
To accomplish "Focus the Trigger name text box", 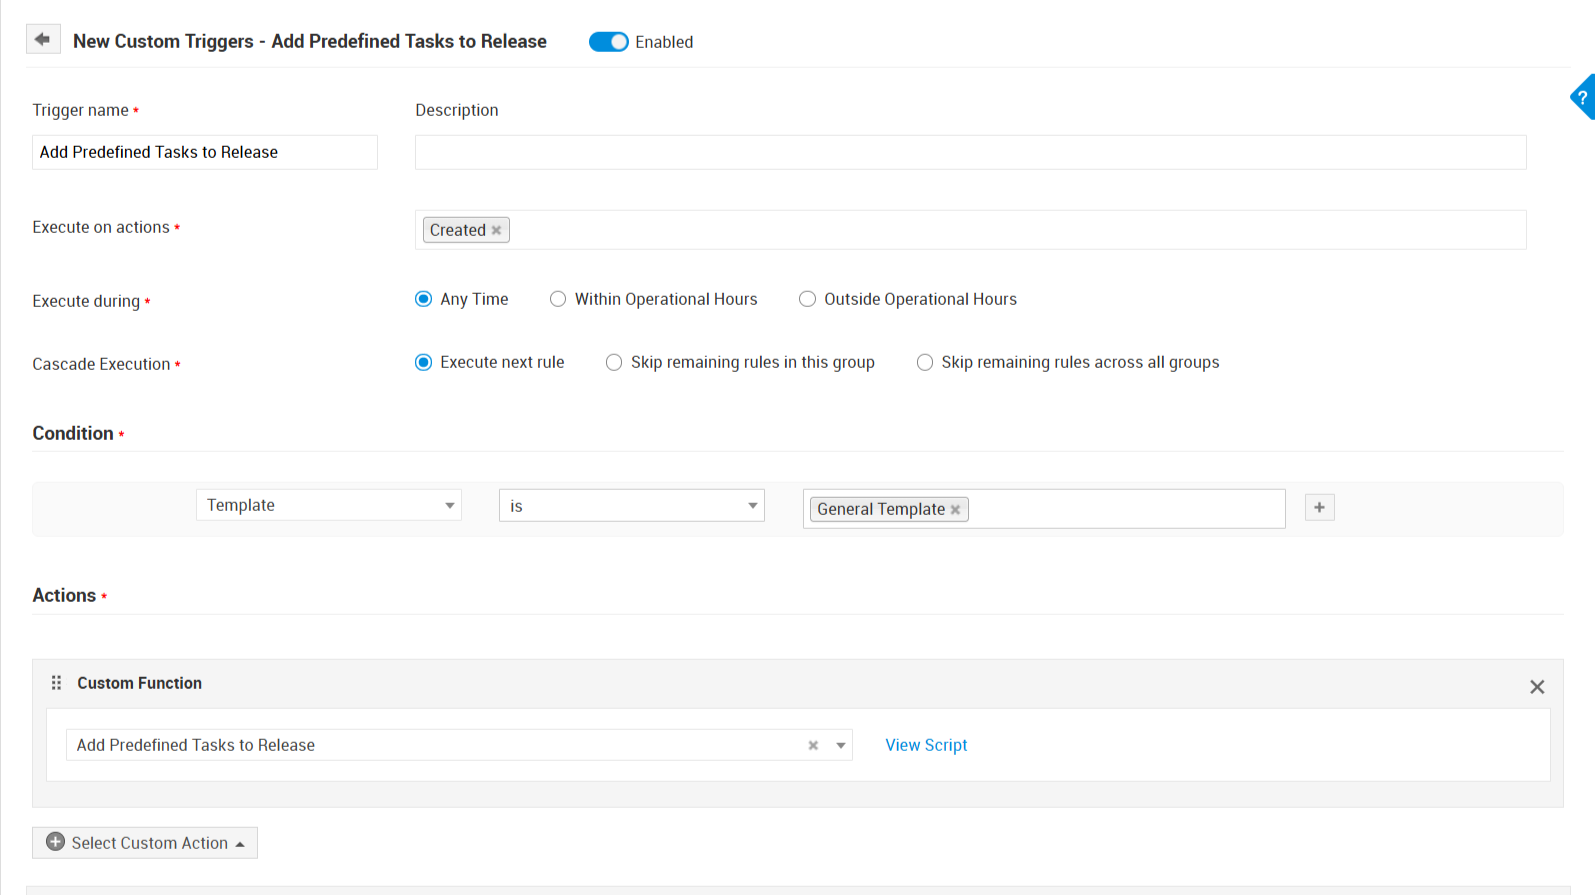I will 205,152.
